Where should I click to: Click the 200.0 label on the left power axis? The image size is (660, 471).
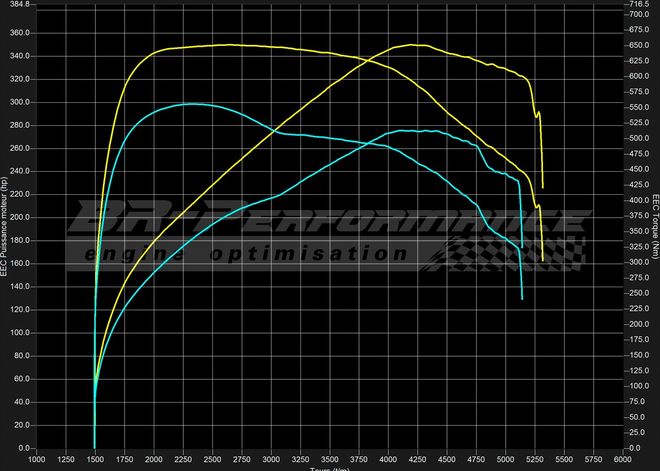[21, 217]
